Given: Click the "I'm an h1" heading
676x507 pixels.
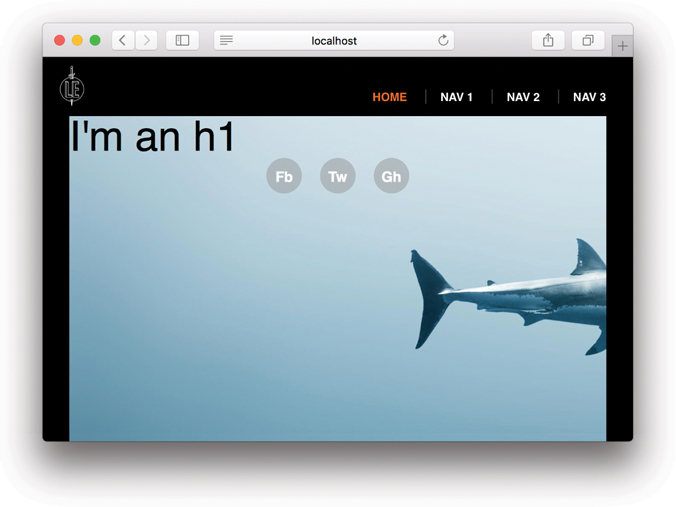Looking at the screenshot, I should click(x=153, y=136).
